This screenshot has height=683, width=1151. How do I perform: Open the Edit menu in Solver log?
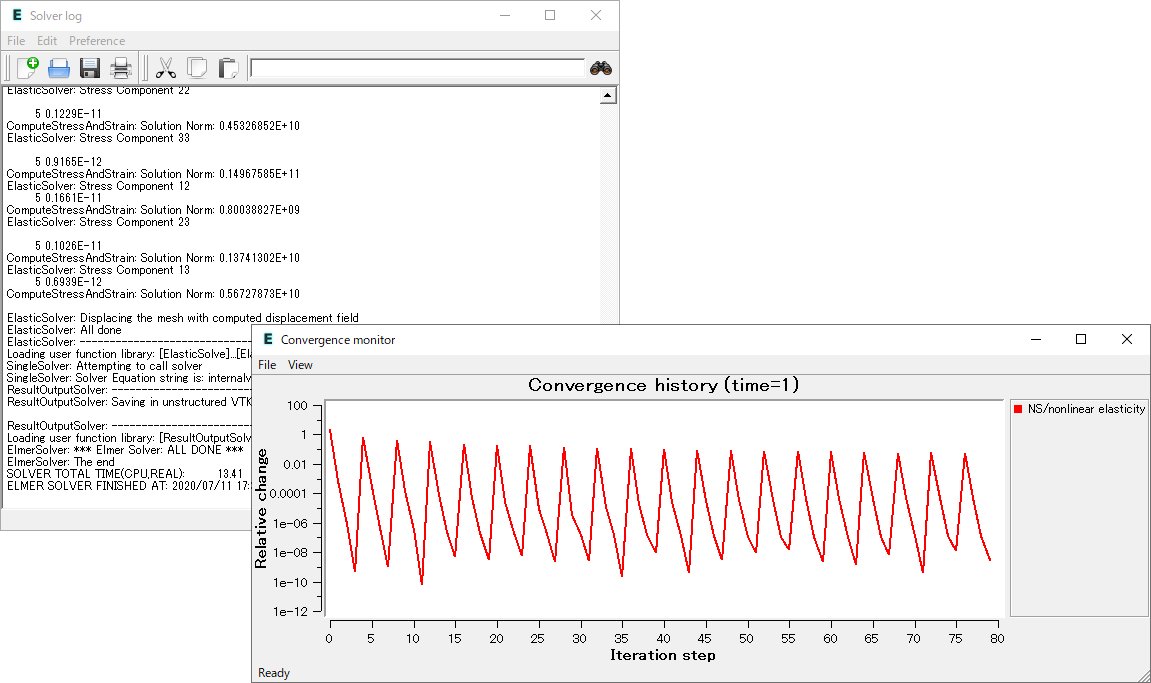pos(47,40)
